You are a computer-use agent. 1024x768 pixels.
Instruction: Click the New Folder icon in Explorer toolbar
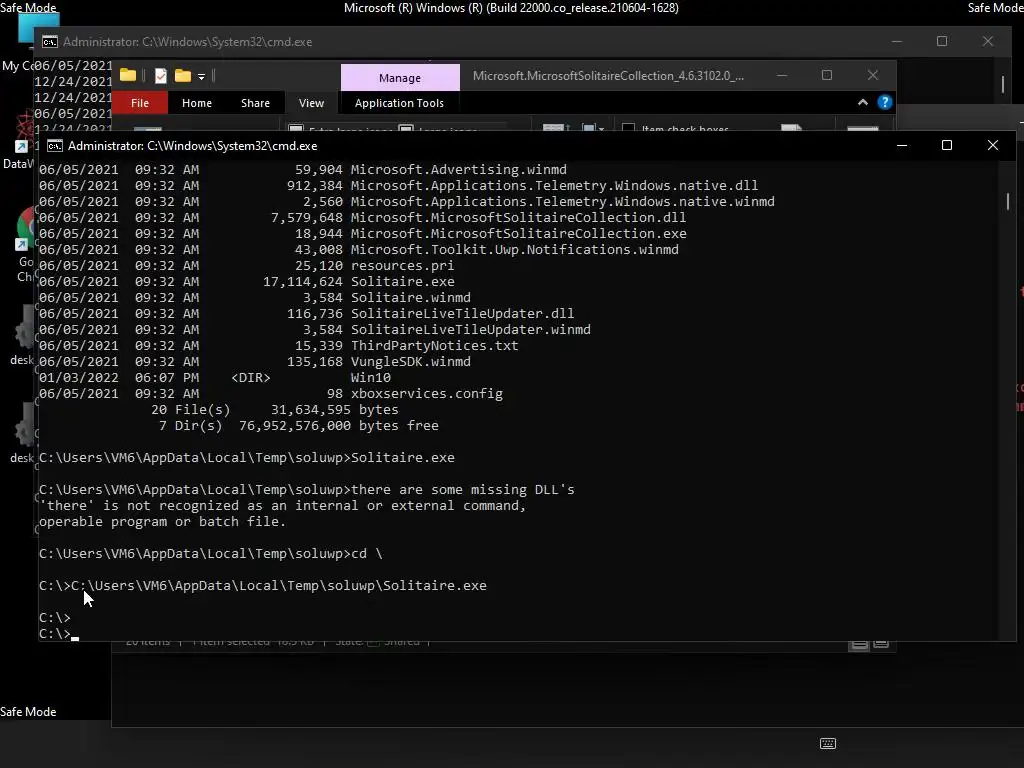[x=183, y=76]
